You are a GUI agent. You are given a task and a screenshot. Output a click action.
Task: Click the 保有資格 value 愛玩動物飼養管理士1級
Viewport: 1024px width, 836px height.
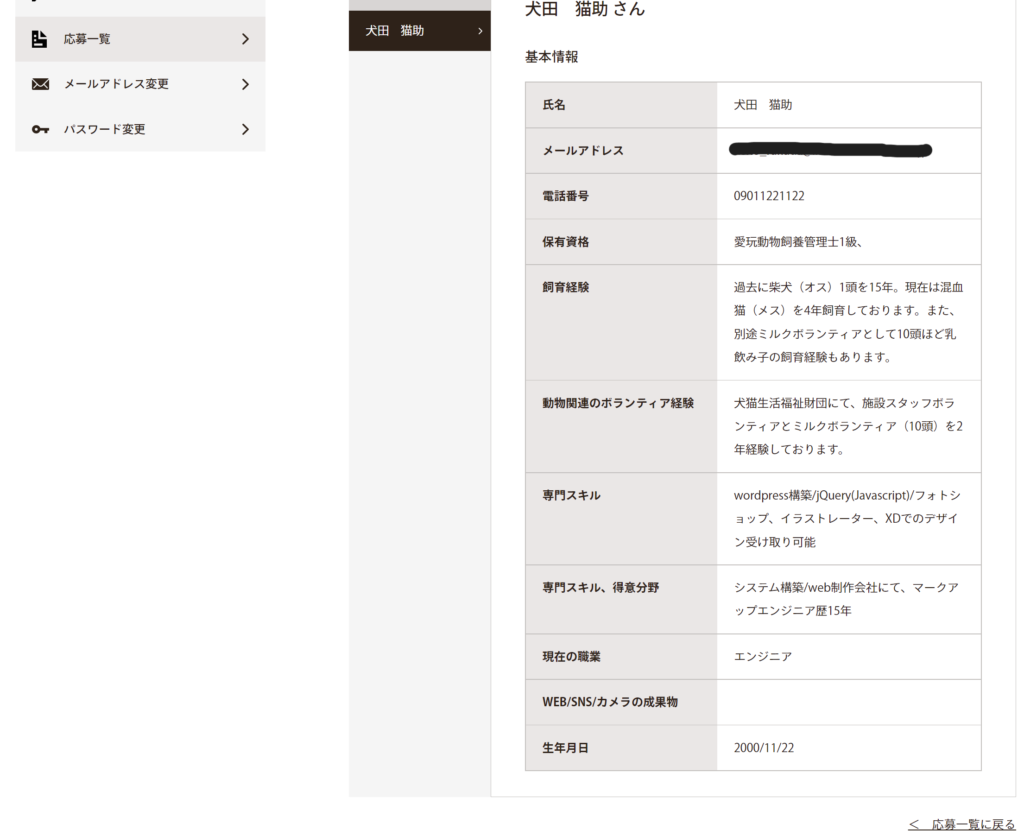coord(797,242)
